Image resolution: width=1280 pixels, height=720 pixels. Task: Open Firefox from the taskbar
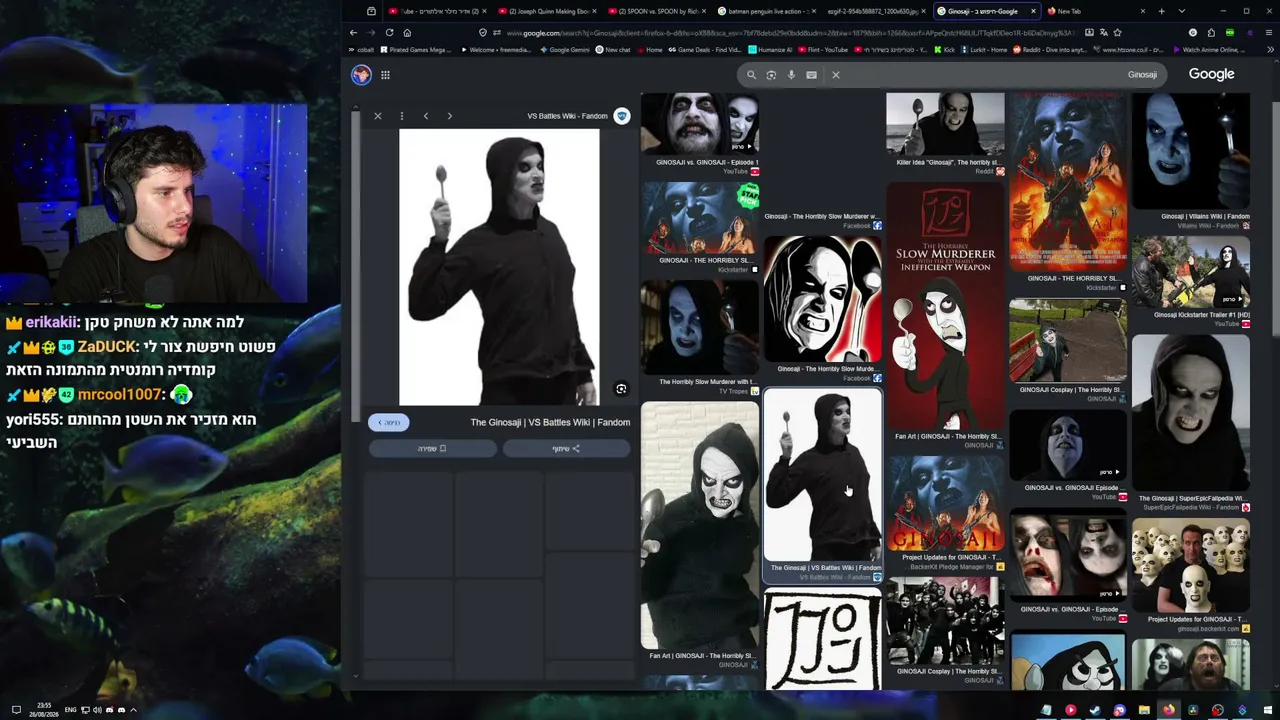tap(1168, 711)
